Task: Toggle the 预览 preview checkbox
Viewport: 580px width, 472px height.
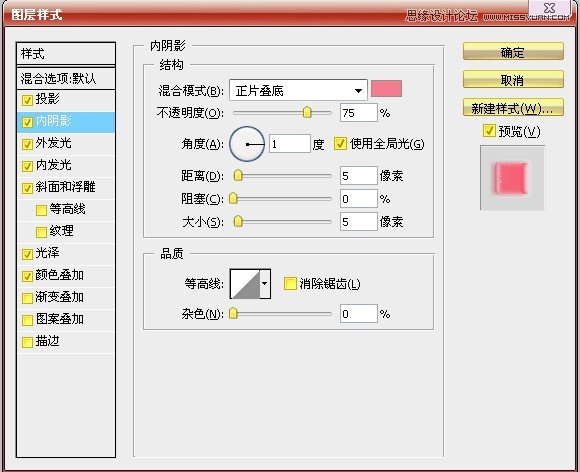Action: (x=489, y=130)
